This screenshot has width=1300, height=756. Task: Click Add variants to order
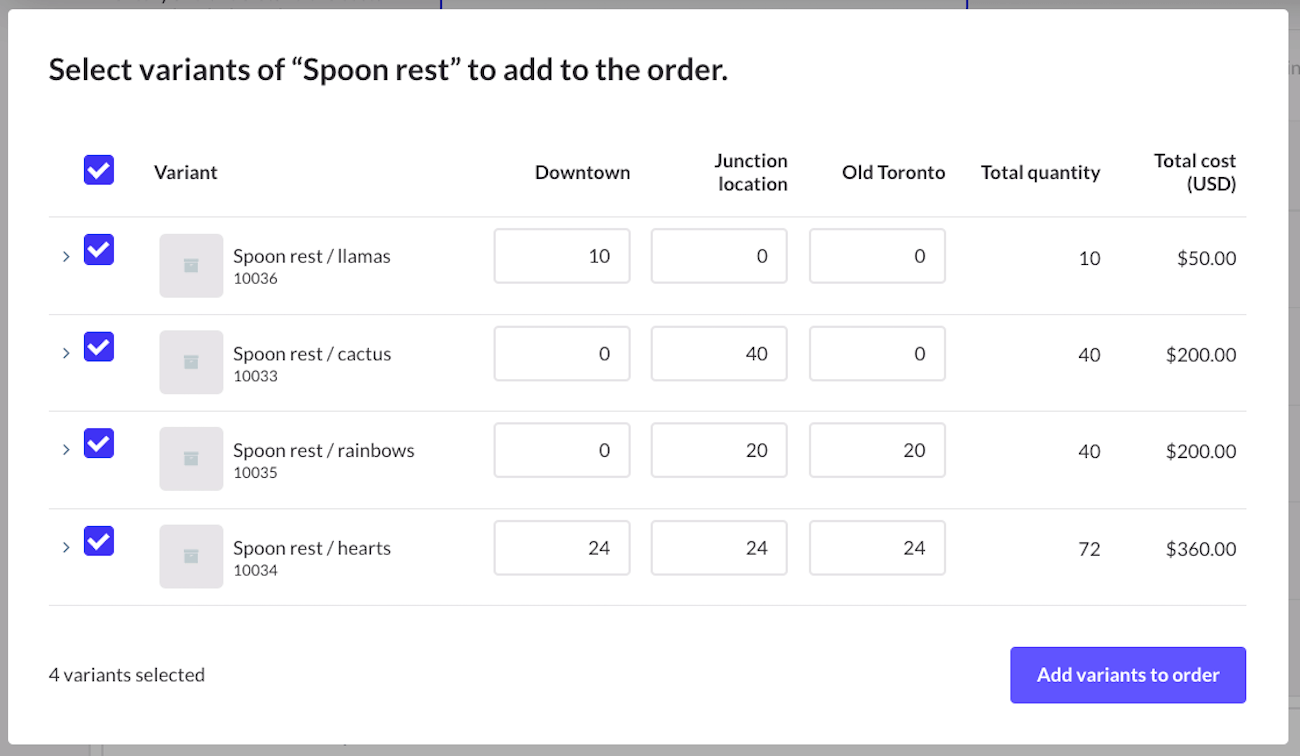(x=1127, y=675)
